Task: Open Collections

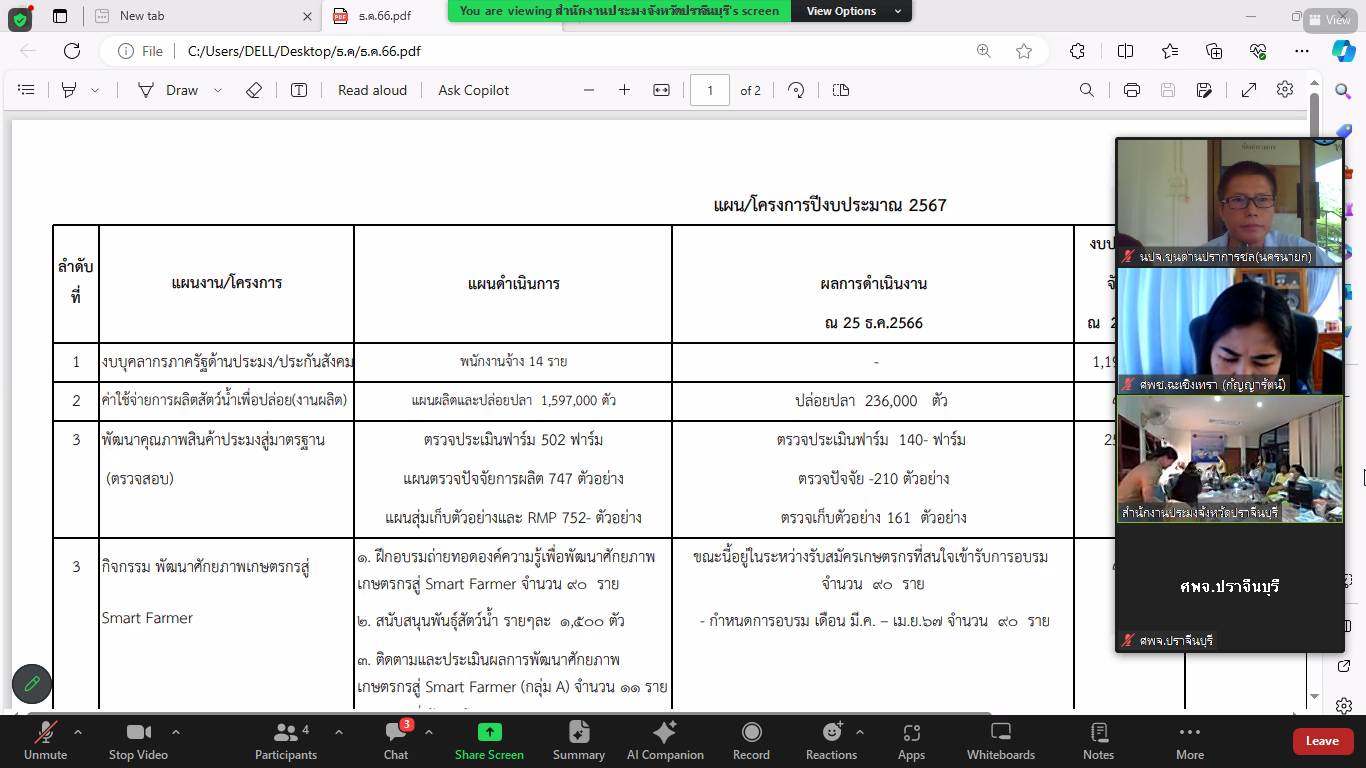Action: (x=1214, y=51)
